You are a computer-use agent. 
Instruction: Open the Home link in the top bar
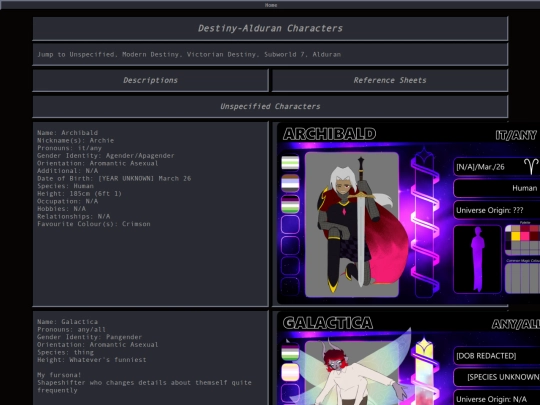[271, 5]
